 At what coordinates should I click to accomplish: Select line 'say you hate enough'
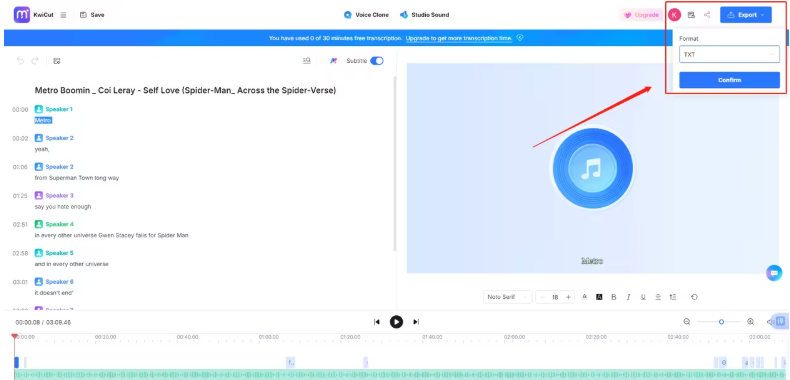click(63, 207)
